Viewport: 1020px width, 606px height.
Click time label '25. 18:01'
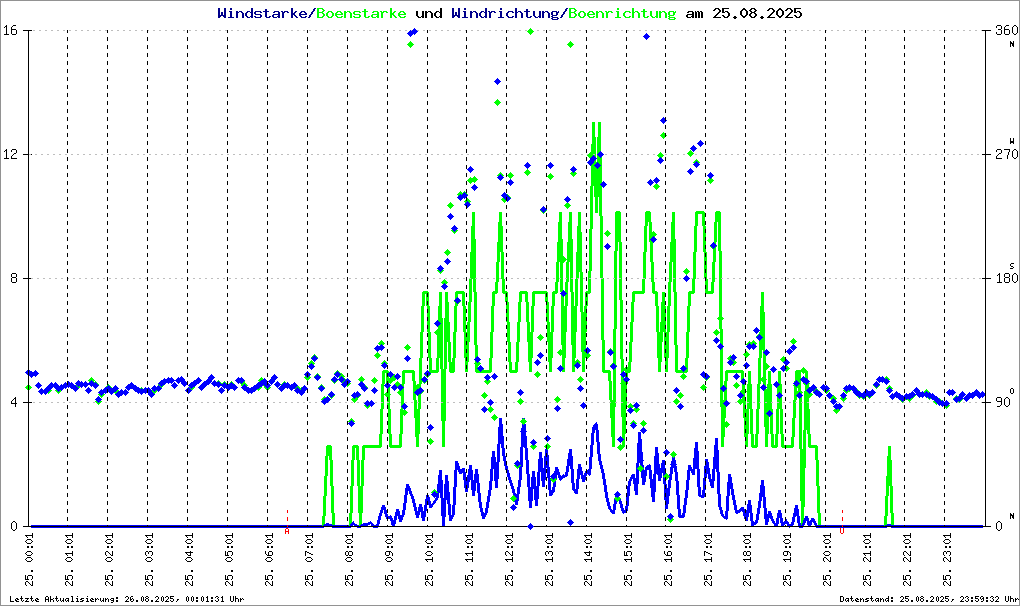coord(747,560)
